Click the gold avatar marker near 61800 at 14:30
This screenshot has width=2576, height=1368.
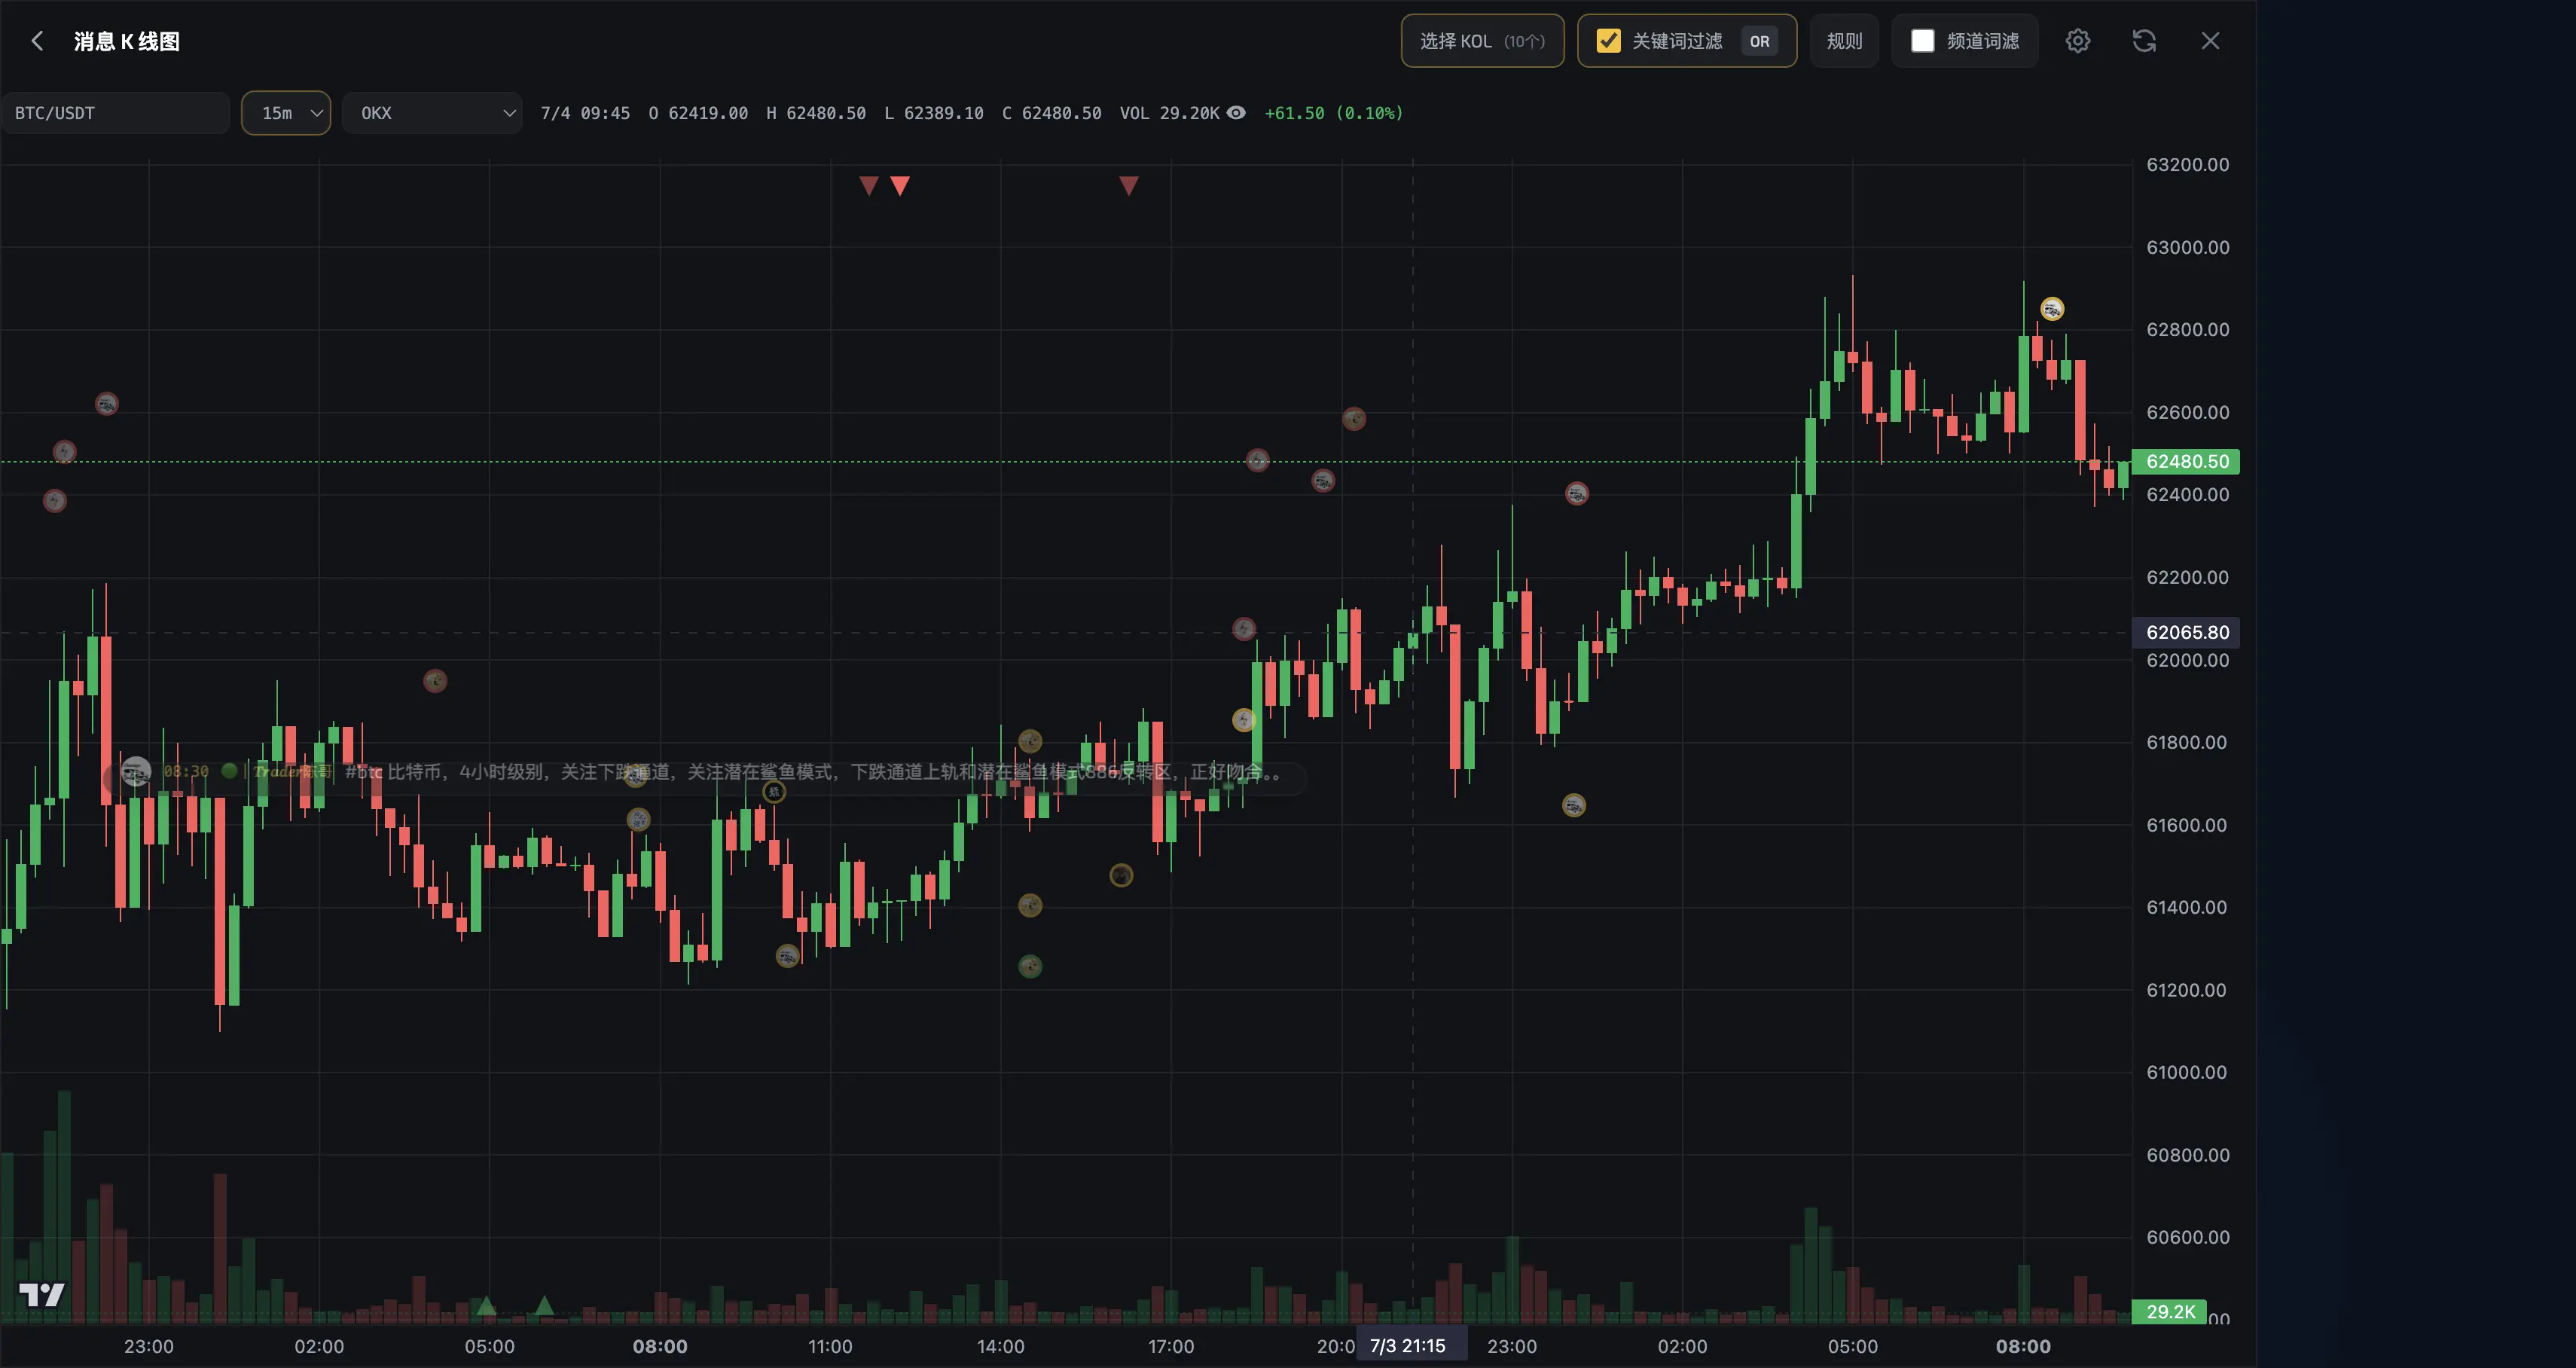[1030, 741]
